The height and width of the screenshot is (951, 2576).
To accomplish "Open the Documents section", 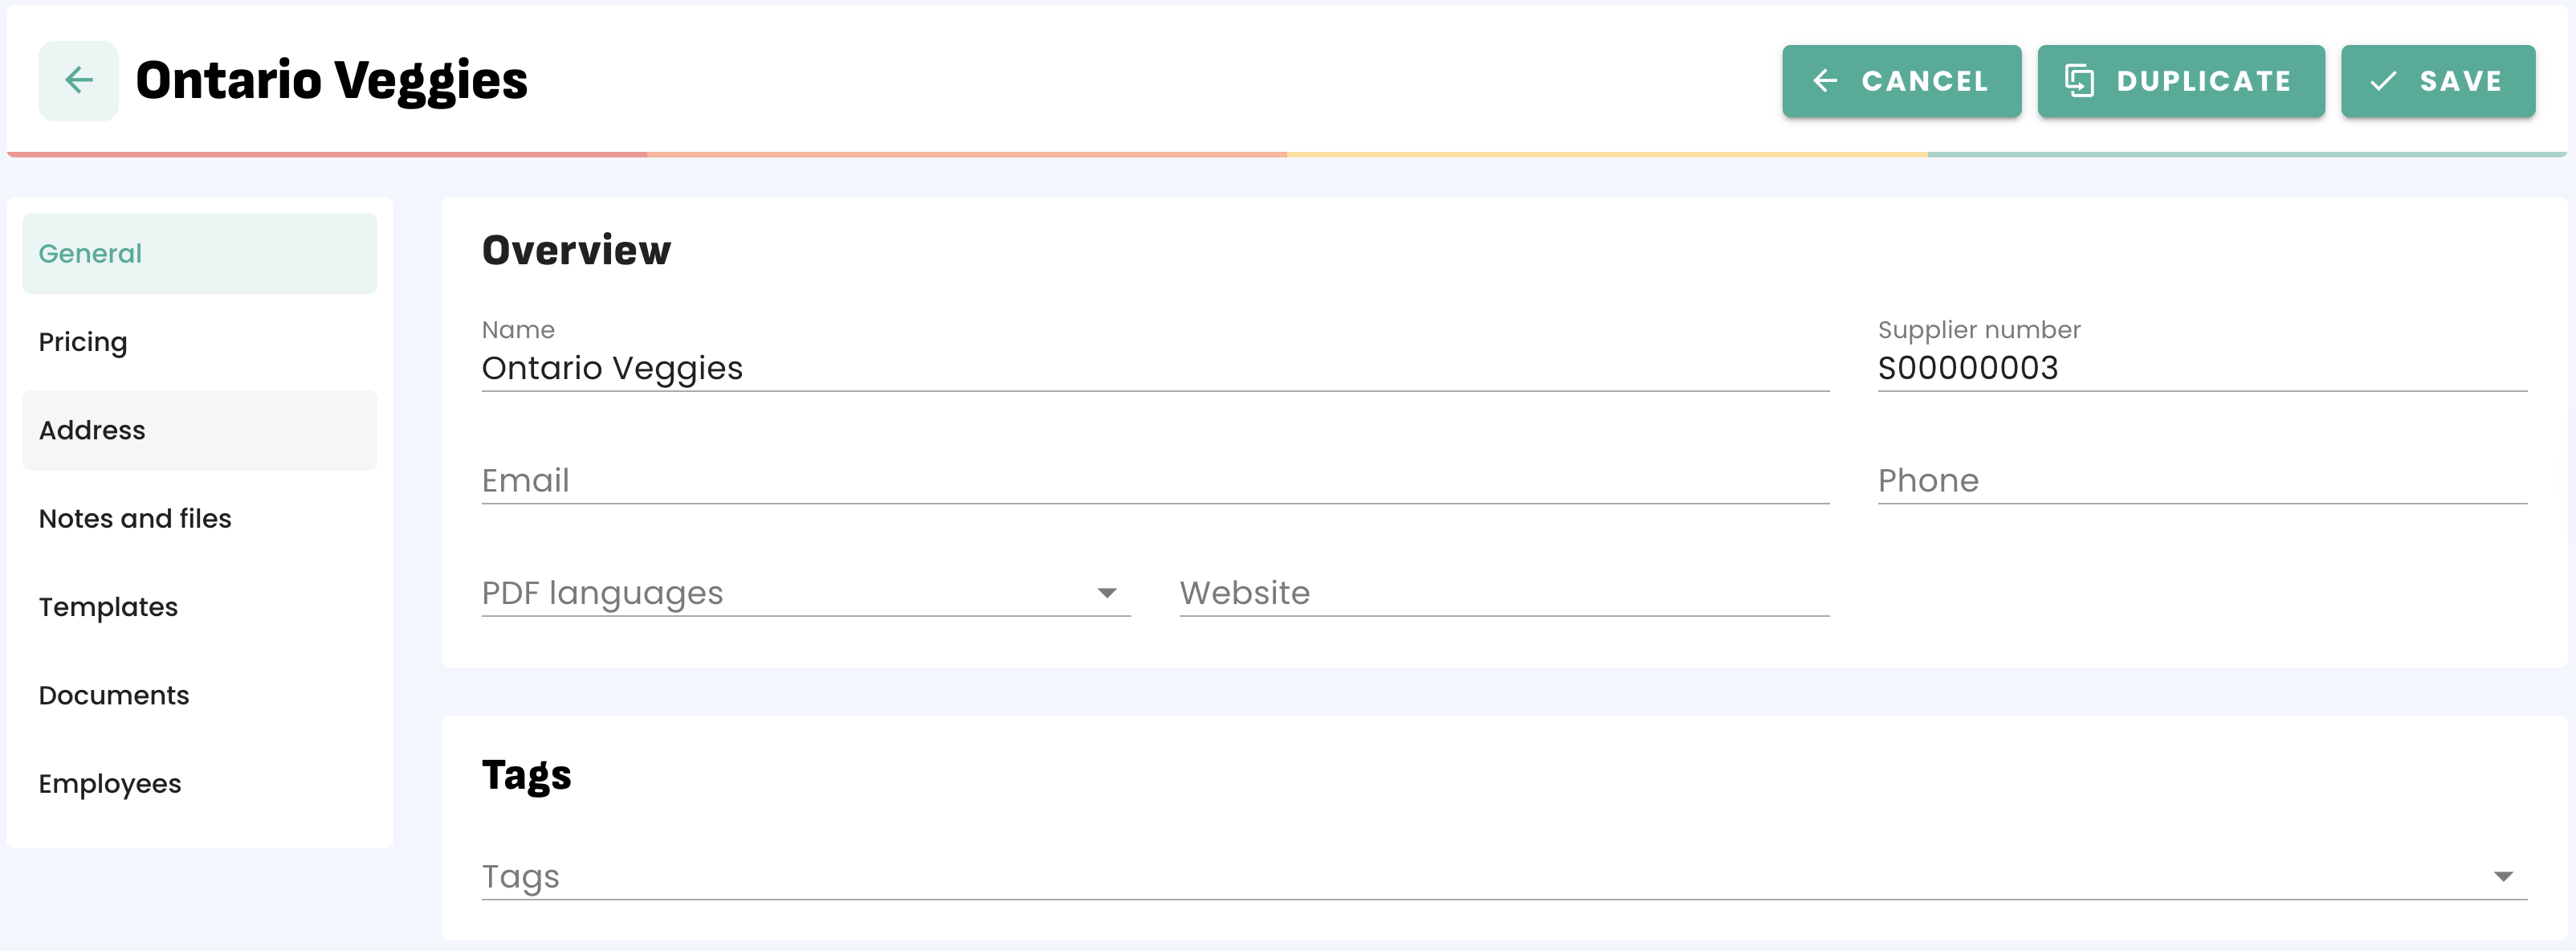I will pos(199,695).
